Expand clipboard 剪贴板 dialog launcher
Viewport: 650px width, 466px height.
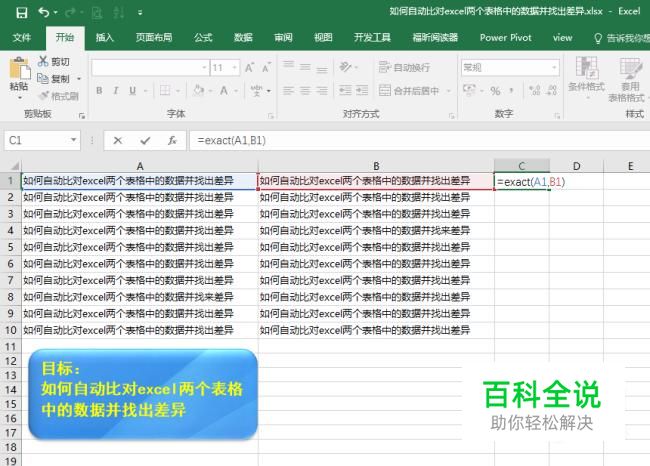click(82, 116)
